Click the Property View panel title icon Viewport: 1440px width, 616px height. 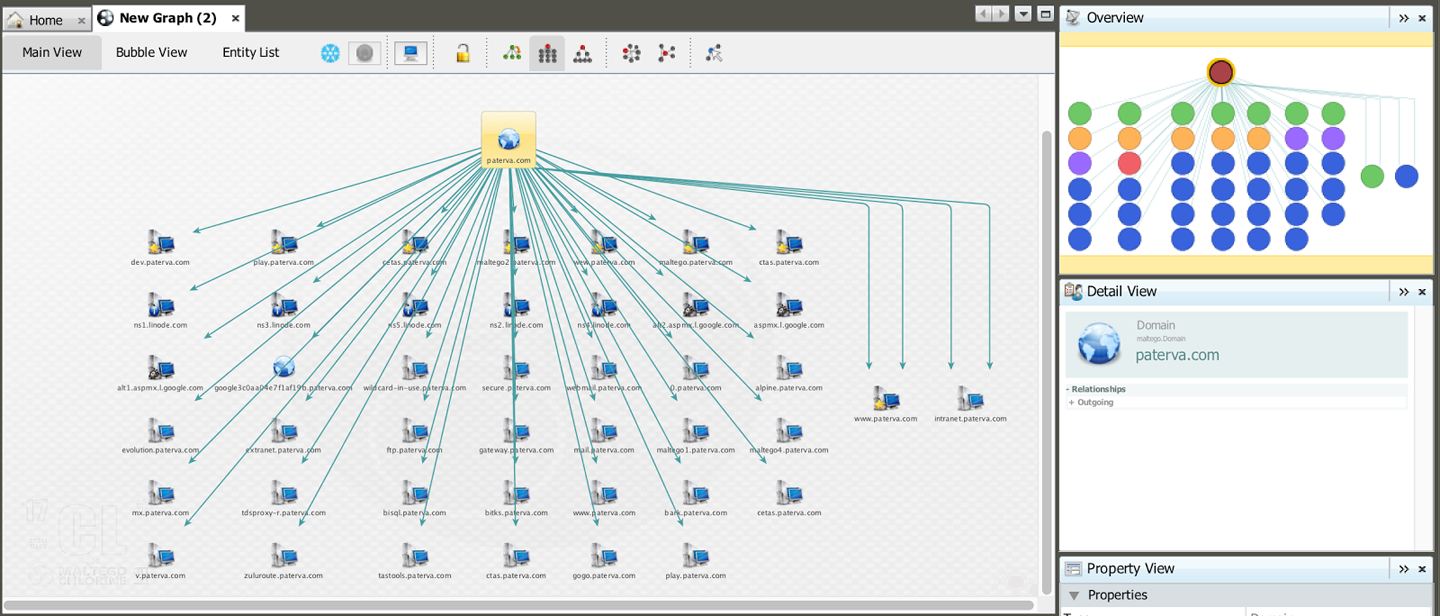click(x=1073, y=568)
